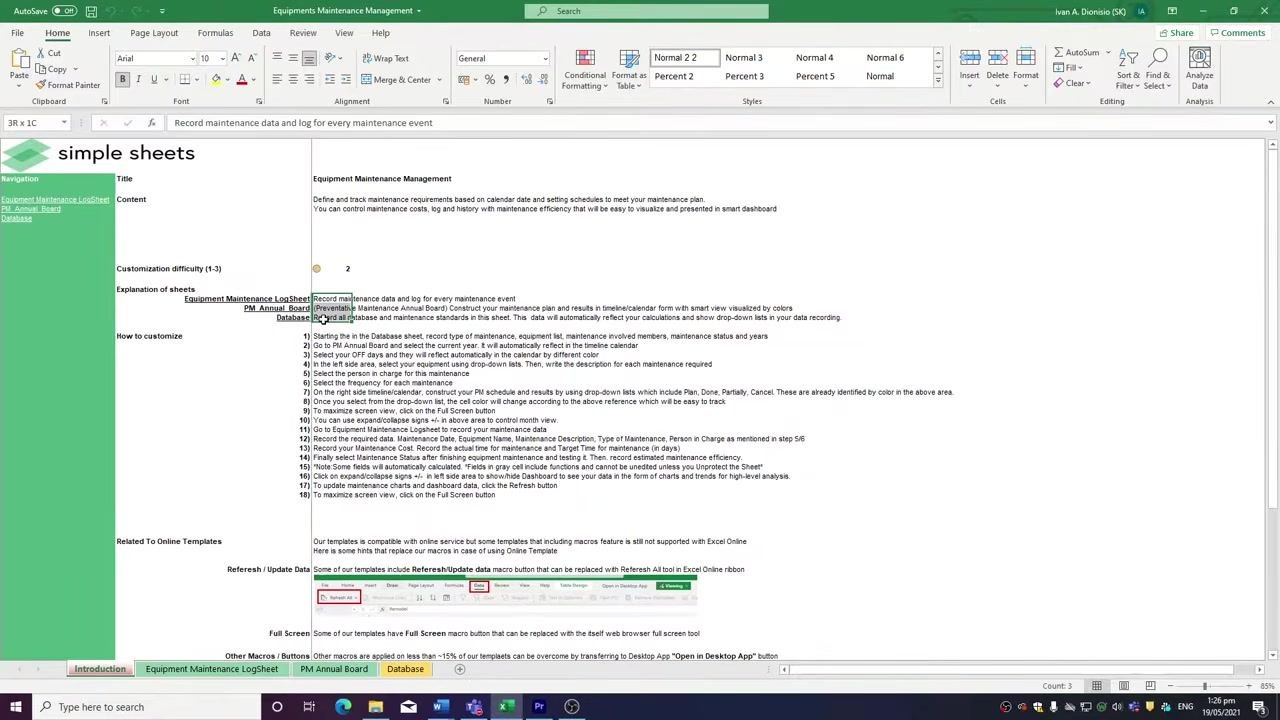Apply the Normal 3 cell style

click(x=744, y=58)
